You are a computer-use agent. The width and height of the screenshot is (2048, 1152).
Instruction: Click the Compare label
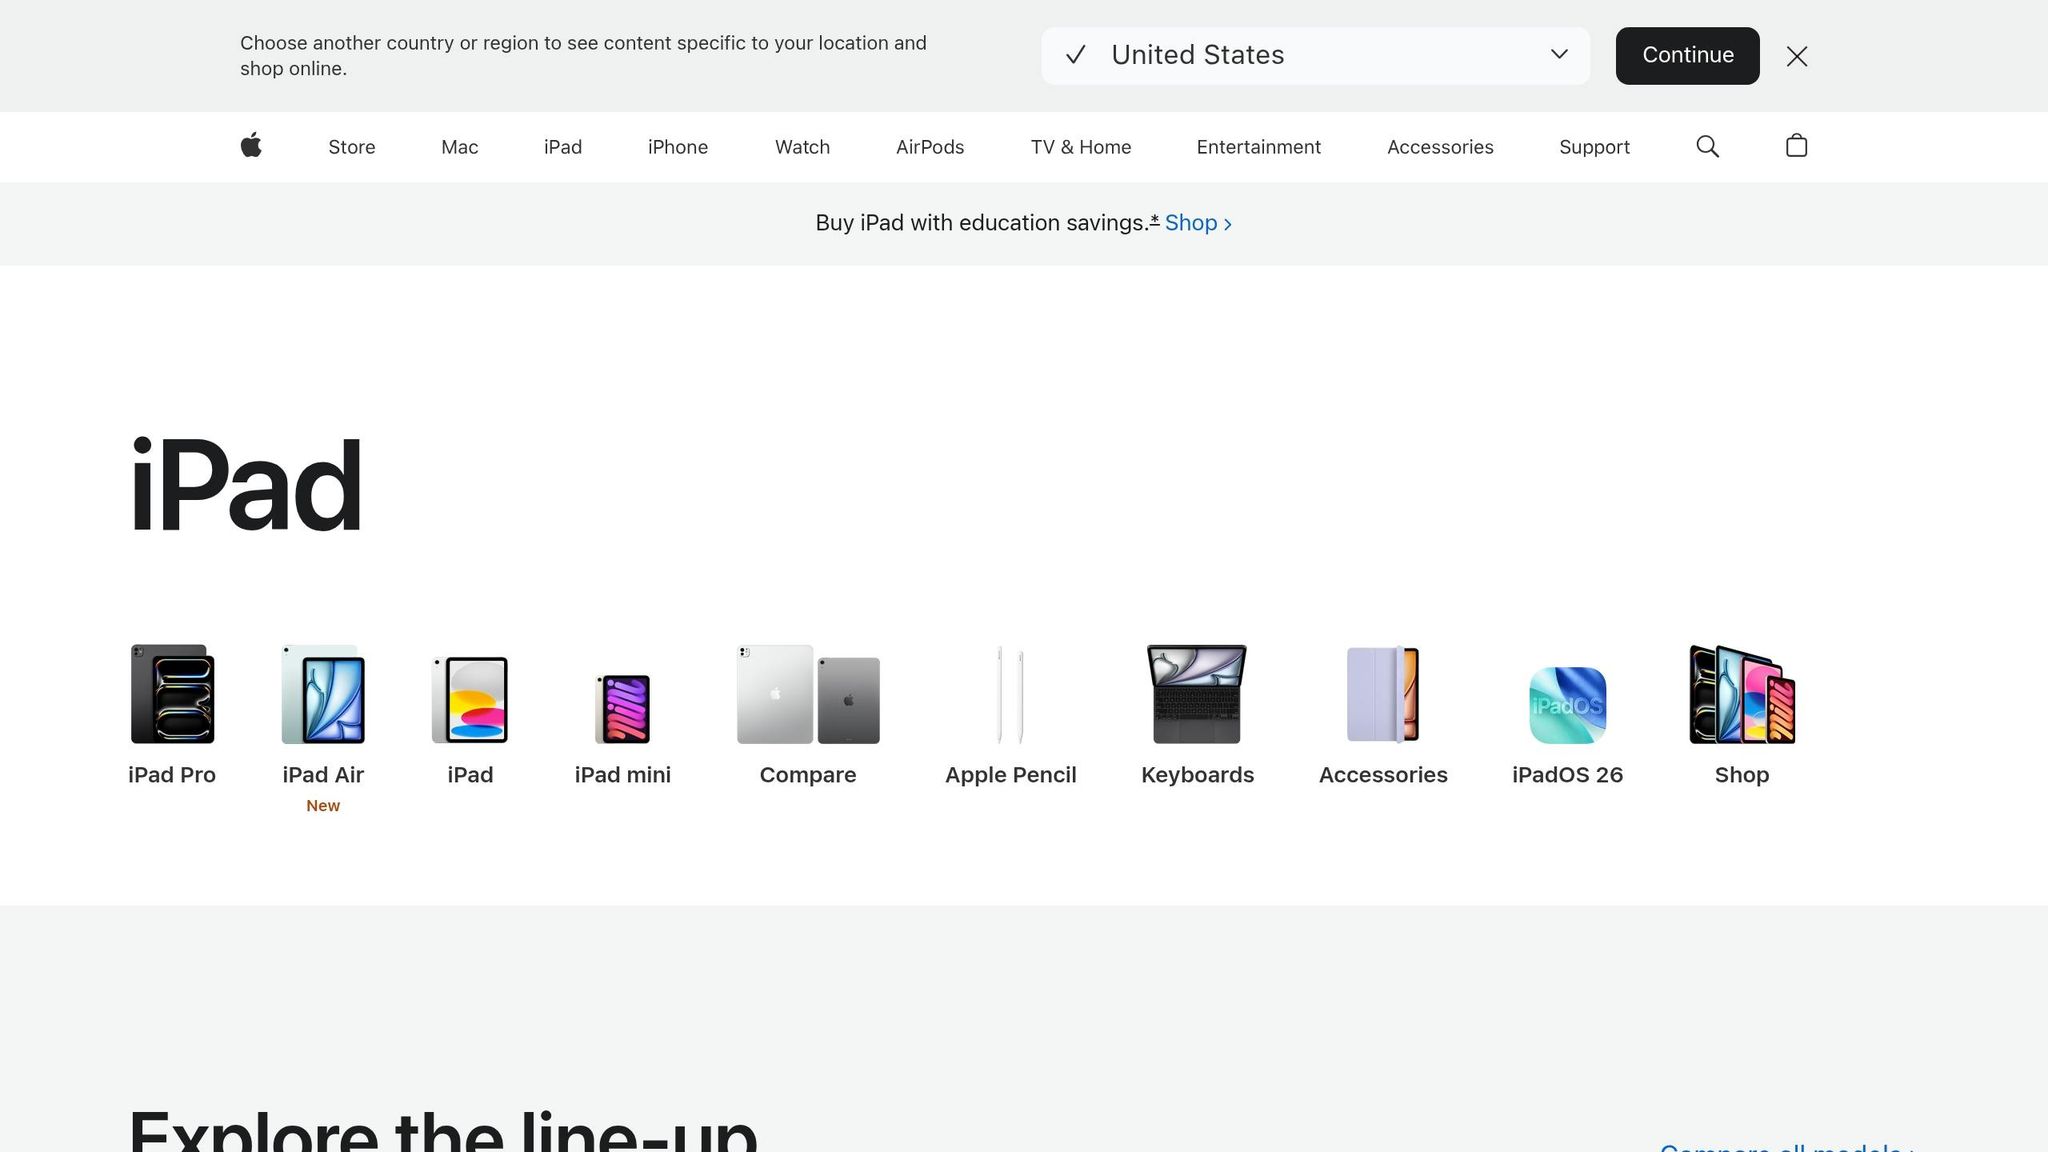tap(808, 775)
